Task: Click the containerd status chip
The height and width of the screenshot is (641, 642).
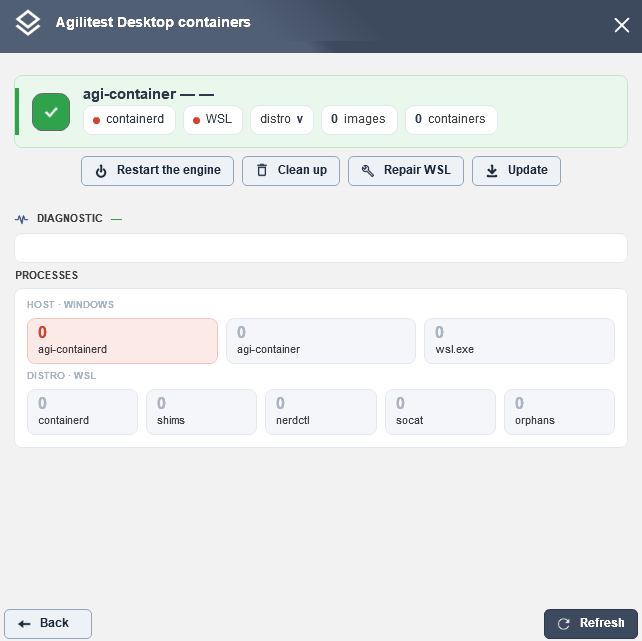Action: click(x=129, y=120)
